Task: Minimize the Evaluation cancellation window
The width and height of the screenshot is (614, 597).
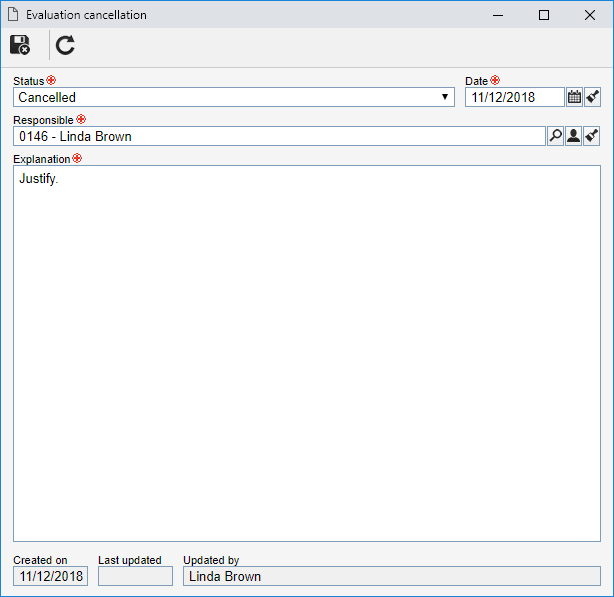Action: coord(498,15)
